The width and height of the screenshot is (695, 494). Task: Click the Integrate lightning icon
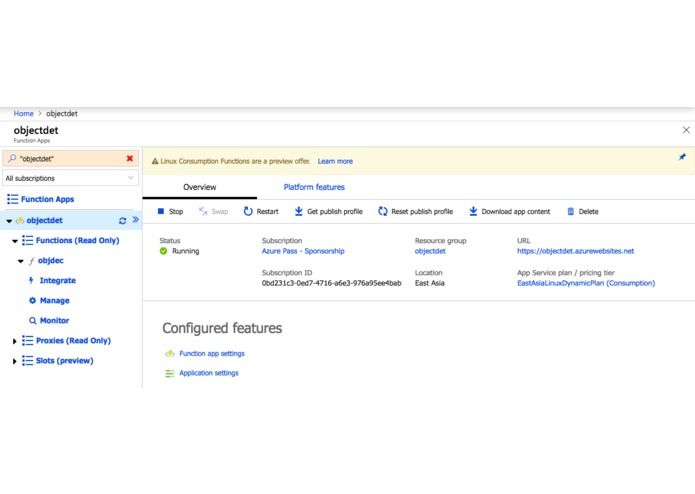(31, 280)
